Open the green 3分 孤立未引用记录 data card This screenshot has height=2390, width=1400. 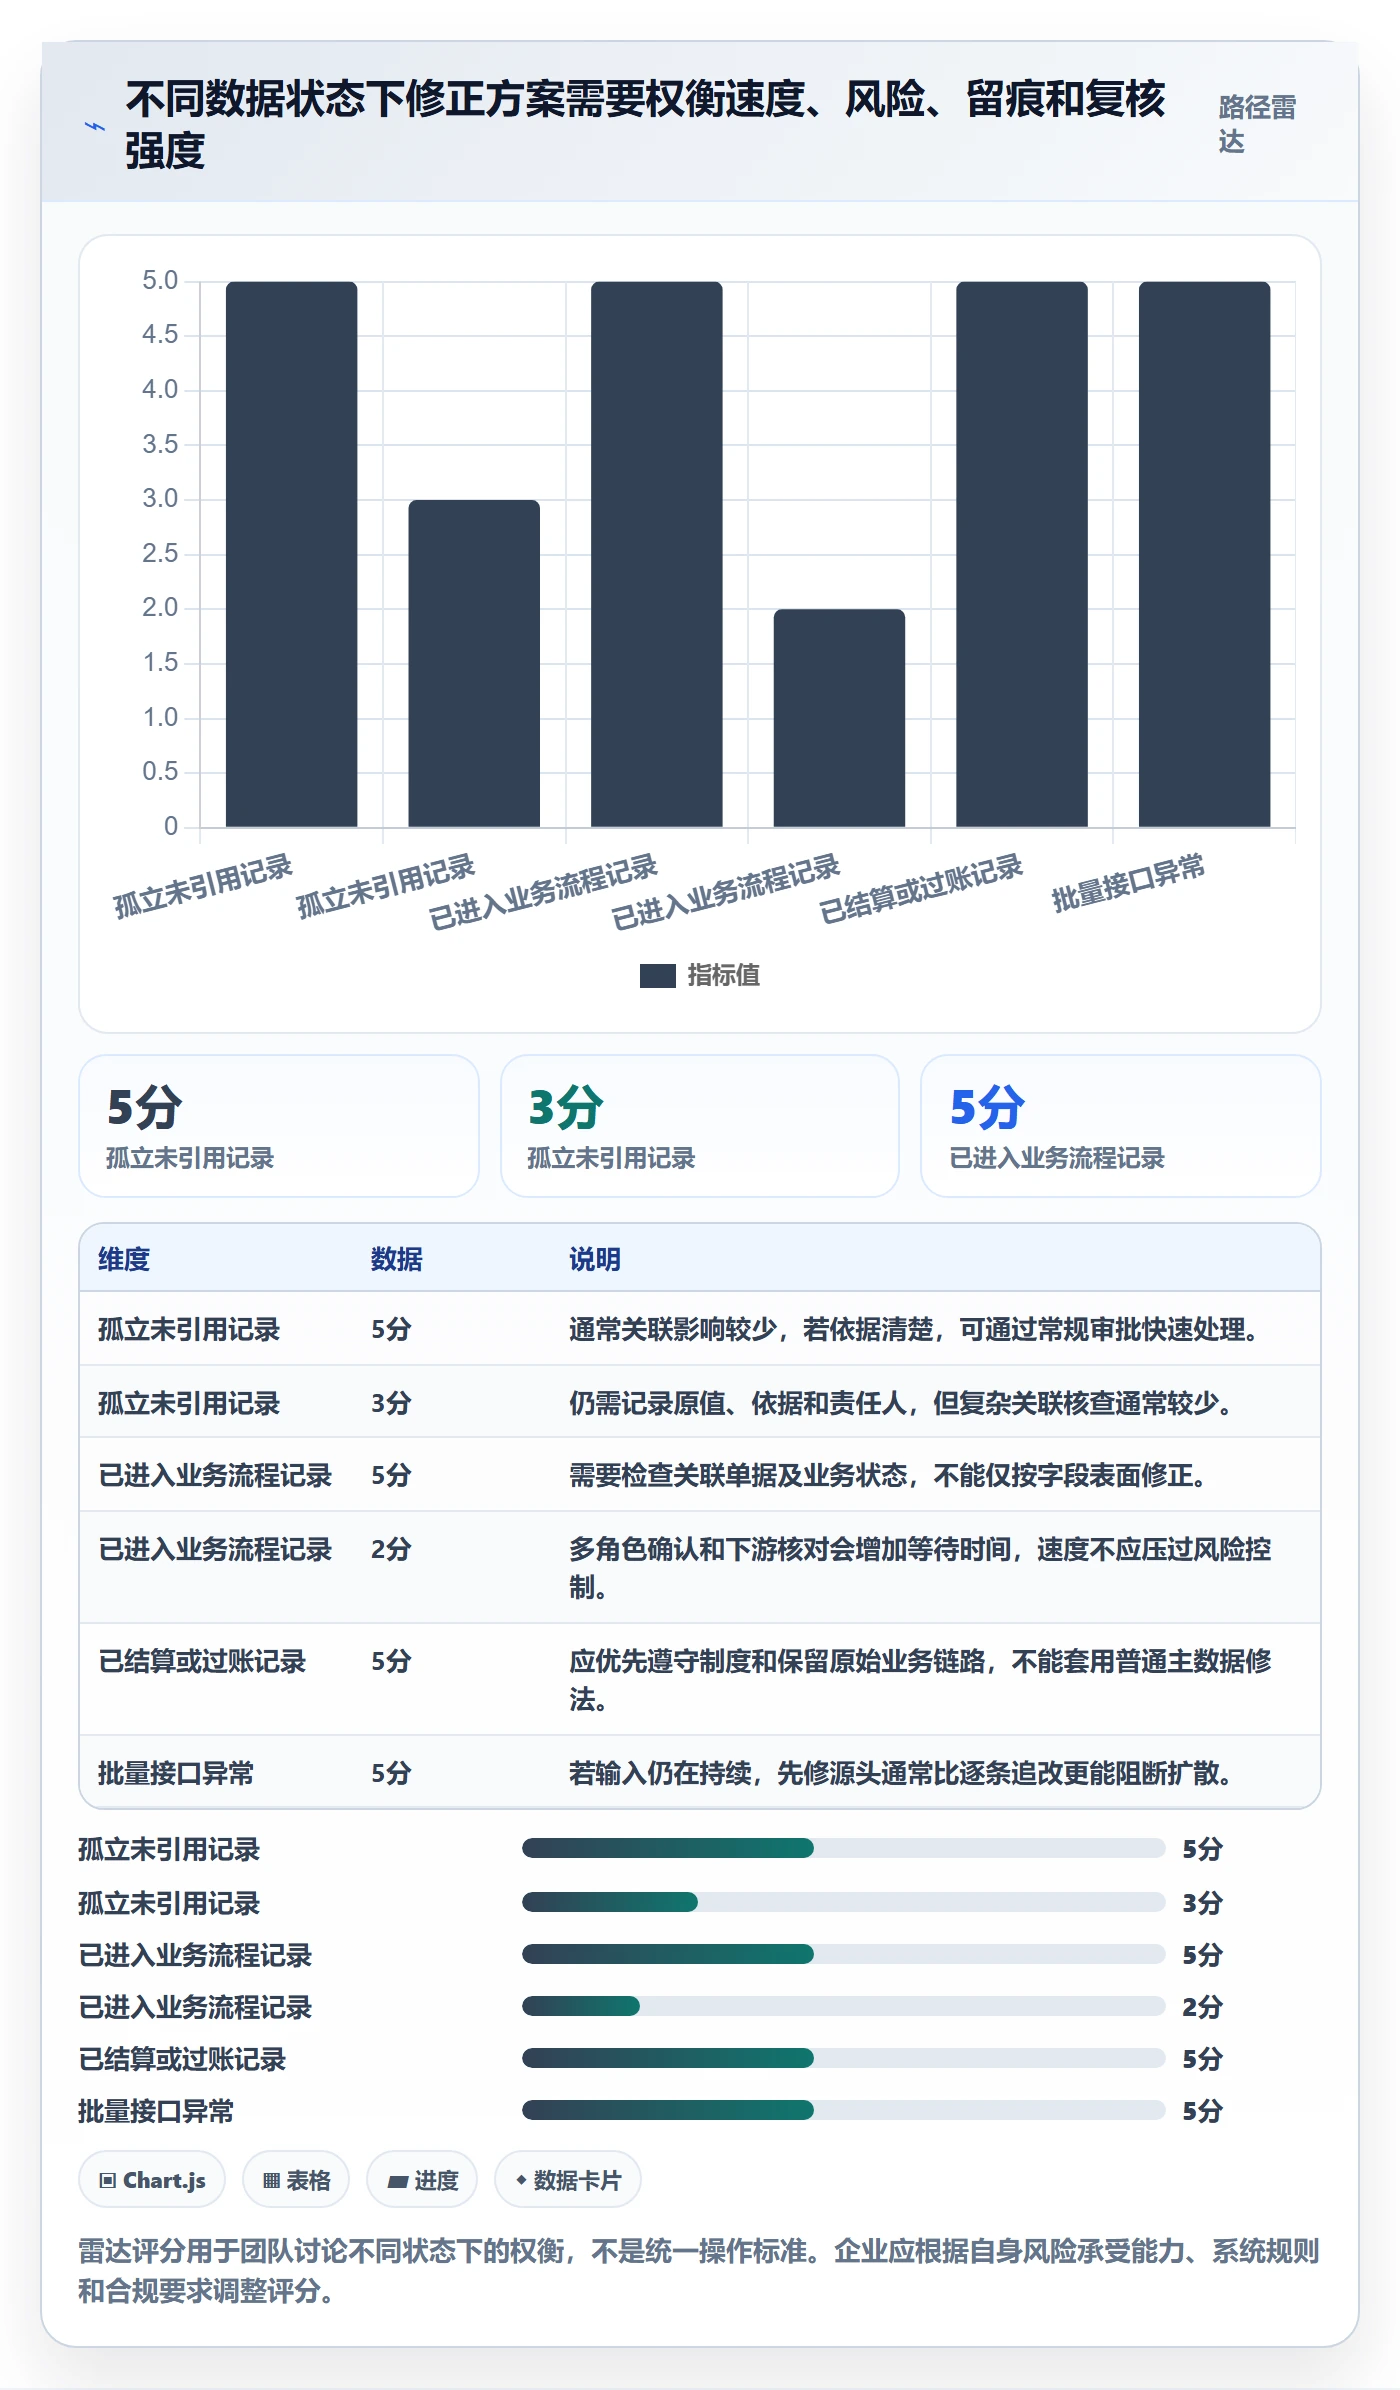[700, 1126]
